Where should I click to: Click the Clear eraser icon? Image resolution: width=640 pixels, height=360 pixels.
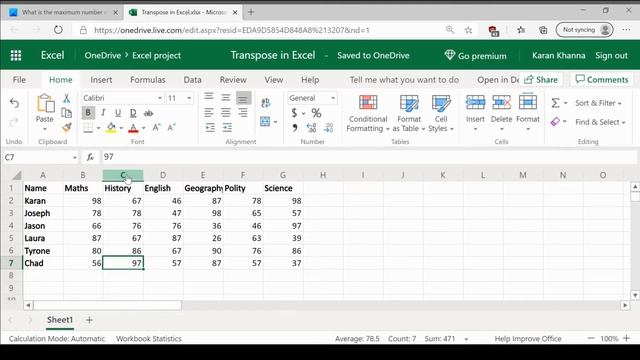point(555,122)
